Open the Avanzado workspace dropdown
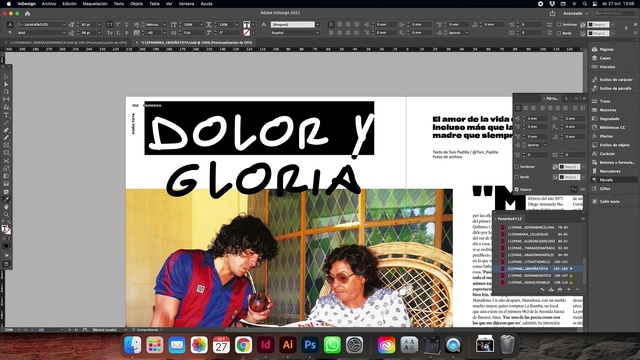This screenshot has height=360, width=640. coord(576,13)
